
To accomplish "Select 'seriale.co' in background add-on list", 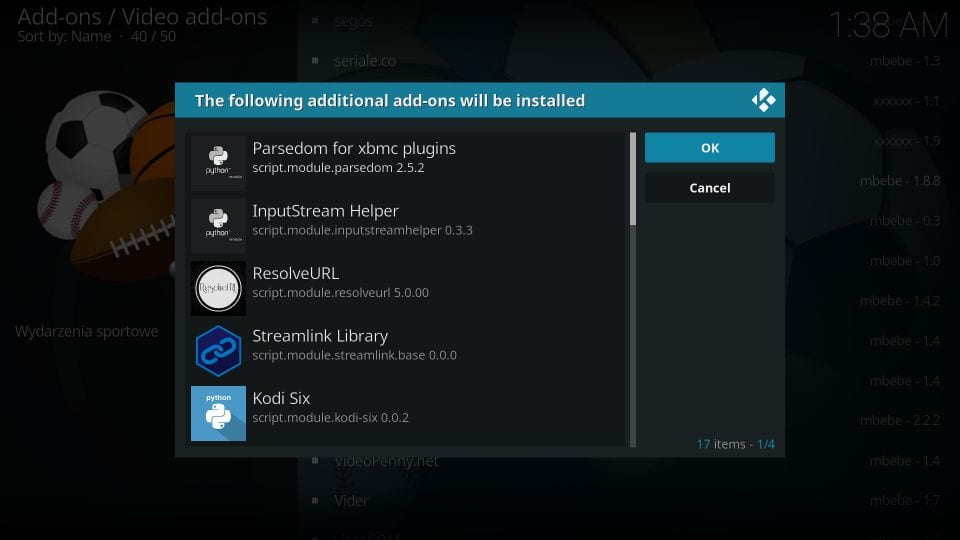I will tap(365, 61).
